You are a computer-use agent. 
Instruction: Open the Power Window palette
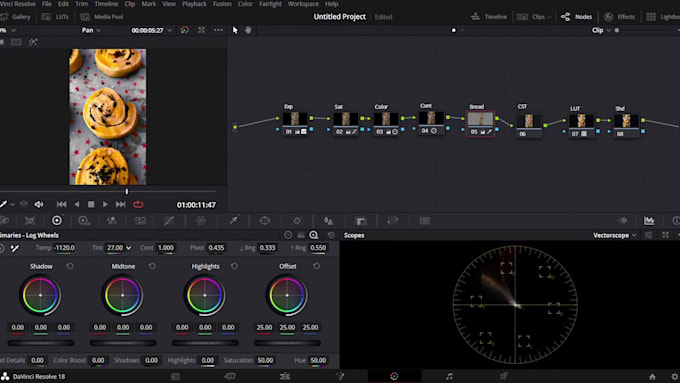pyautogui.click(x=265, y=221)
